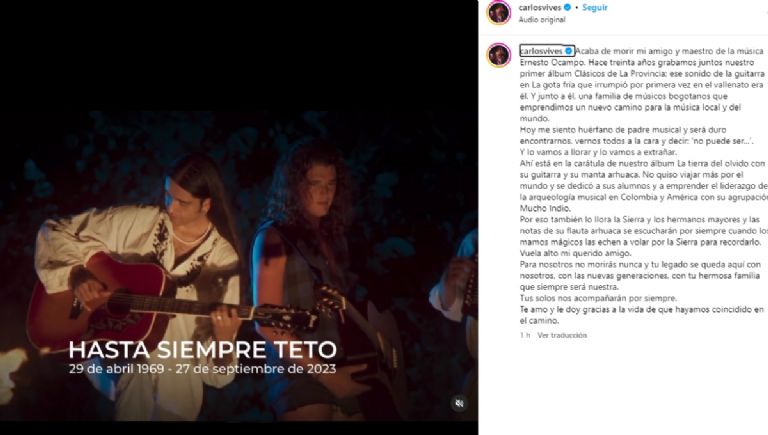Open the carlosvives avatar in the post header
Image resolution: width=768 pixels, height=435 pixels.
(x=499, y=12)
